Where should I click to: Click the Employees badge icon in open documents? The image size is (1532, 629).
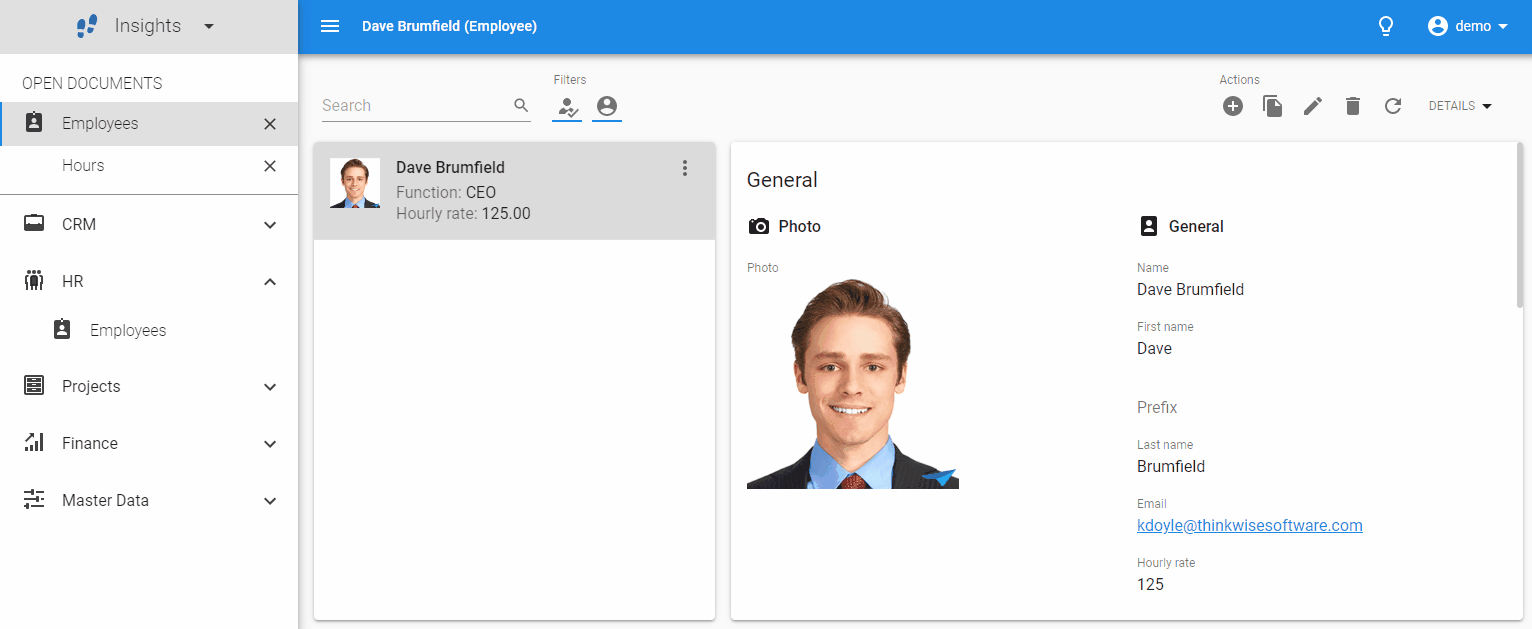34,123
